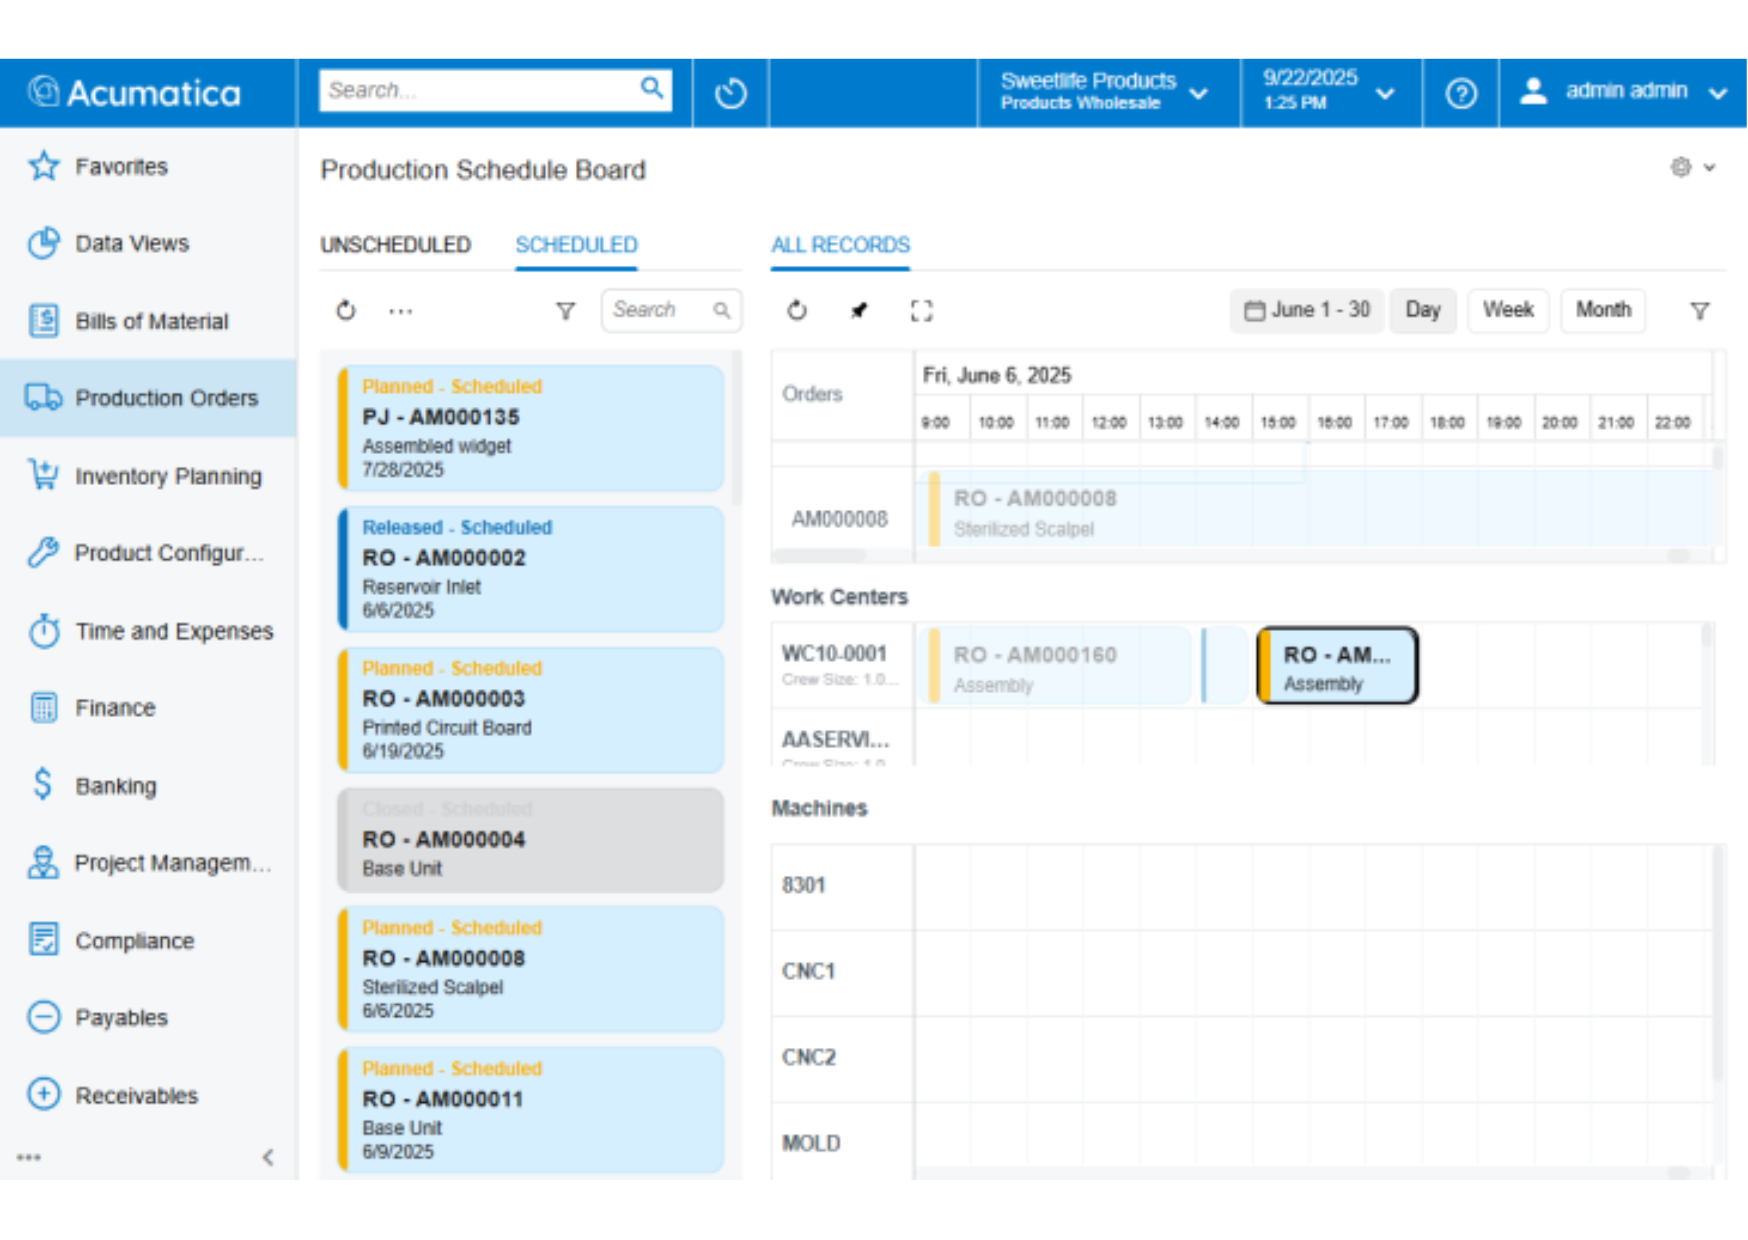Open the filter funnel on Scheduled panel
1748x1240 pixels.
pyautogui.click(x=566, y=311)
